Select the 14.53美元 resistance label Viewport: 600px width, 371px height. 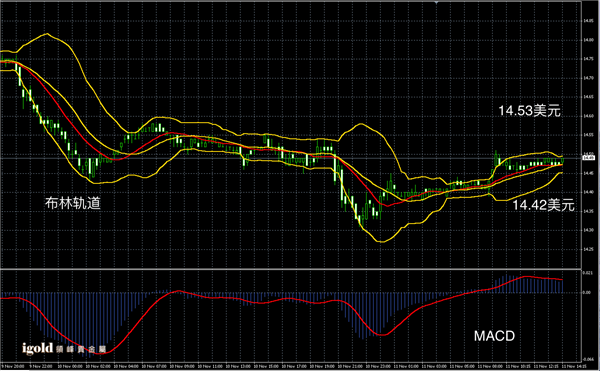point(529,111)
